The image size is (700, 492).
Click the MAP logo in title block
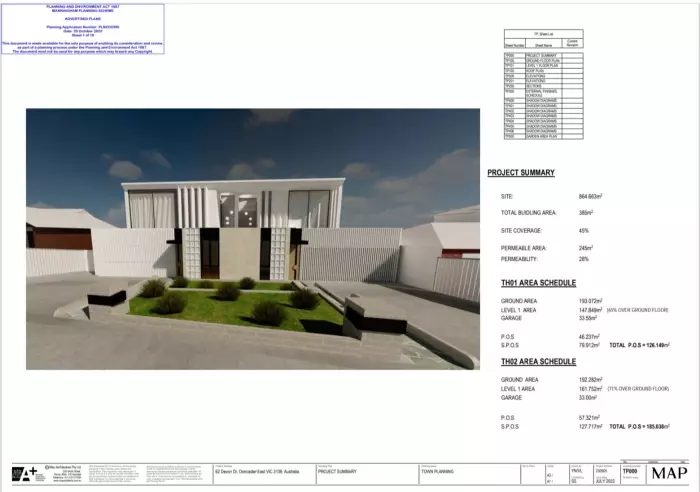[668, 473]
